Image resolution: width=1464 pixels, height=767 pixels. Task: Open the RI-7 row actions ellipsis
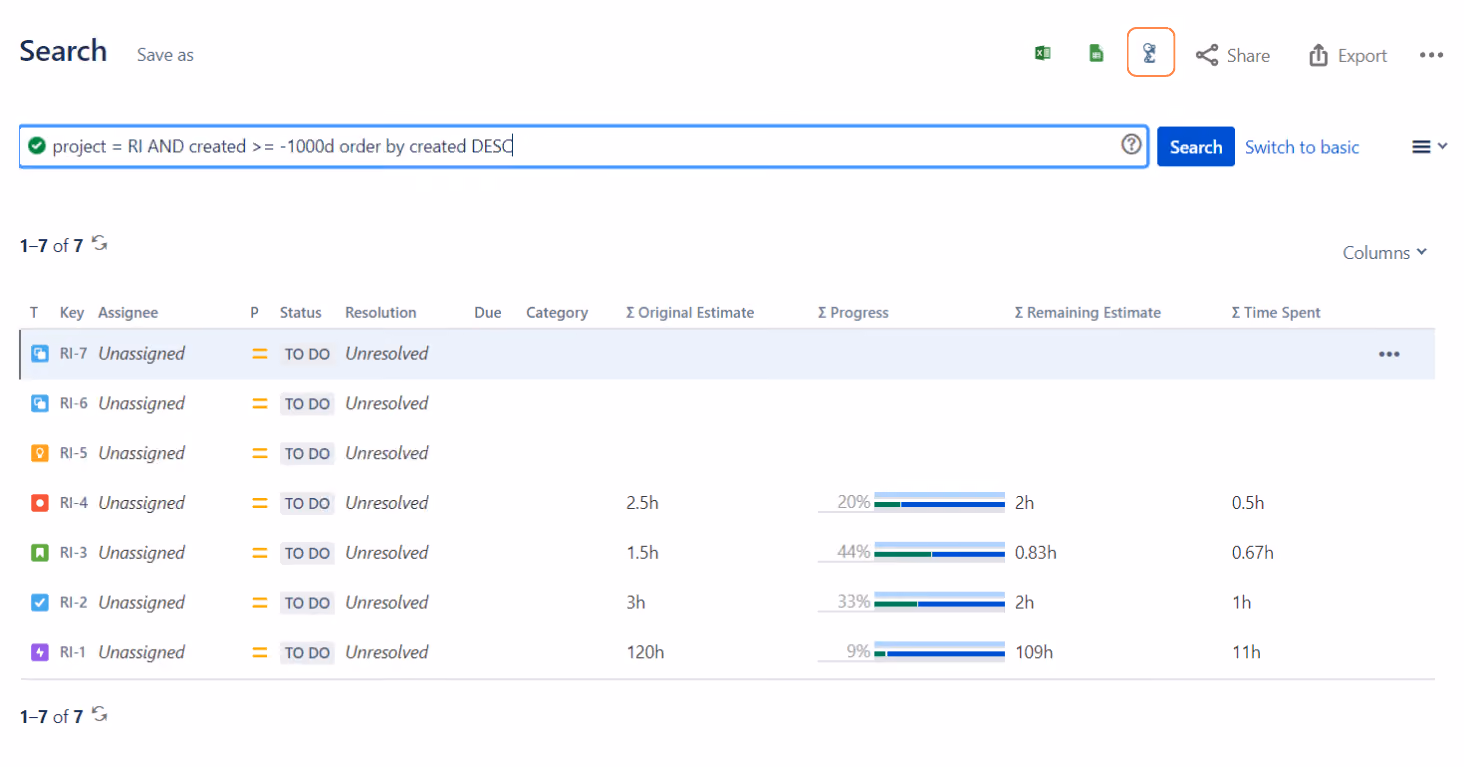tap(1389, 354)
